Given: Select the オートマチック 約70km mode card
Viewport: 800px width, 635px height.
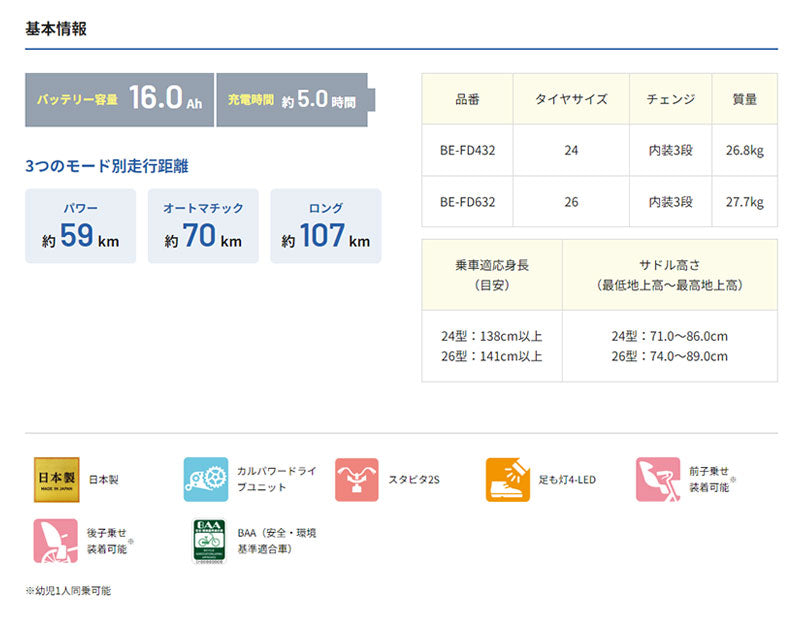Looking at the screenshot, I should coord(203,226).
